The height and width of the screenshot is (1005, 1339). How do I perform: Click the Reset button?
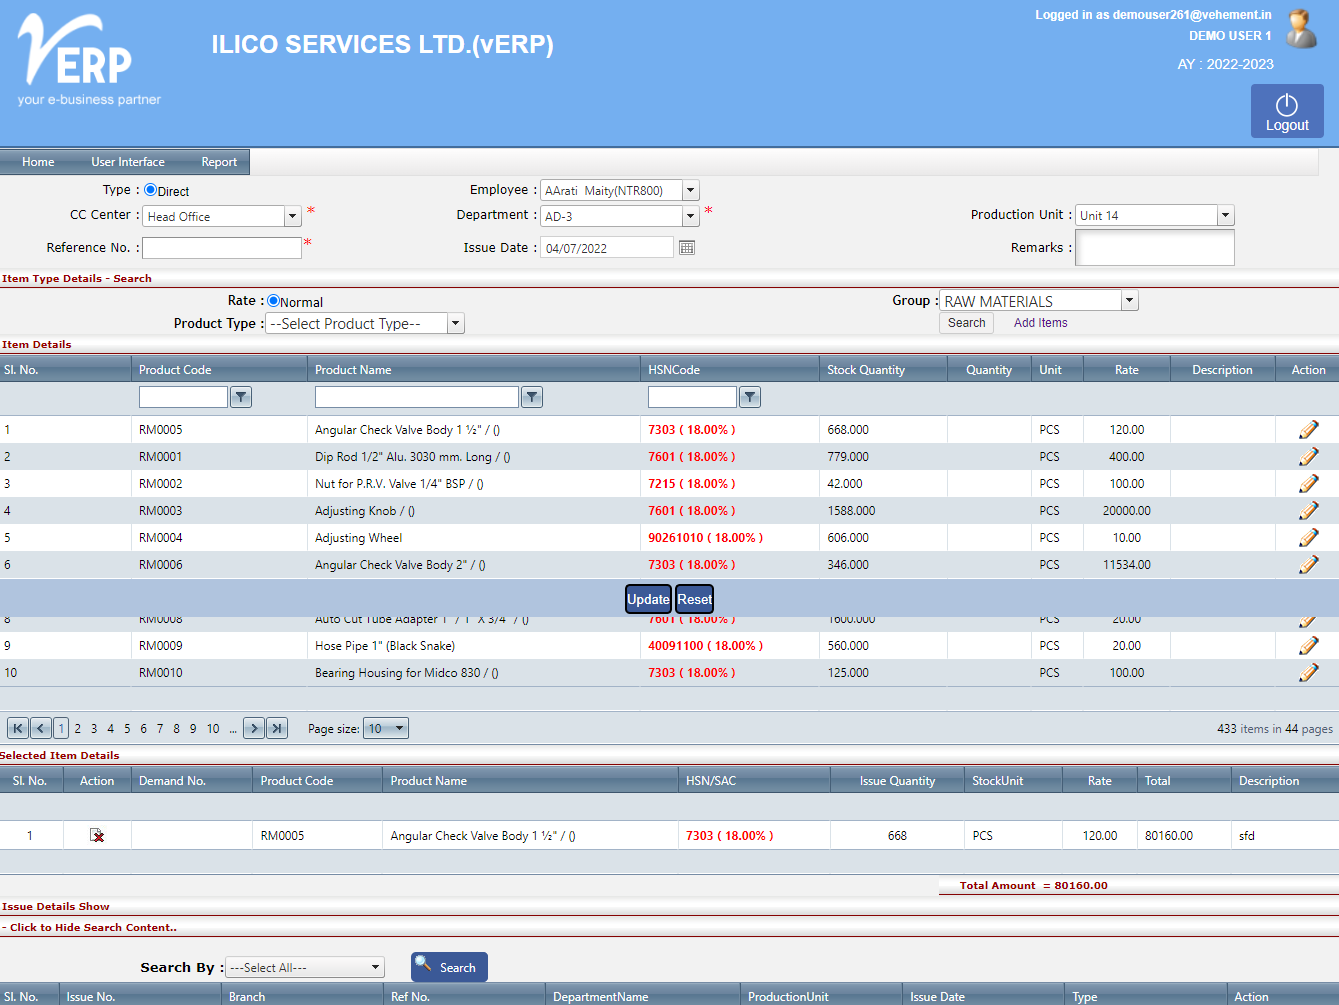(x=694, y=599)
